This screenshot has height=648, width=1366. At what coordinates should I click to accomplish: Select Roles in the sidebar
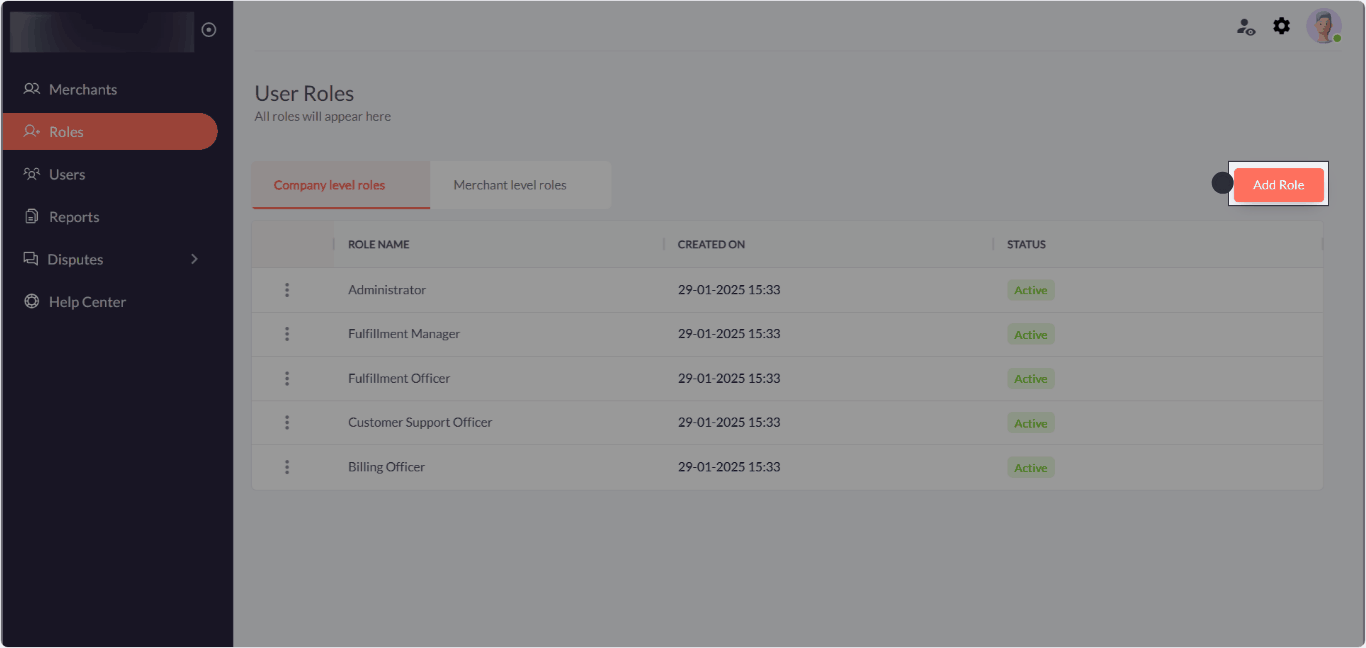coord(110,131)
